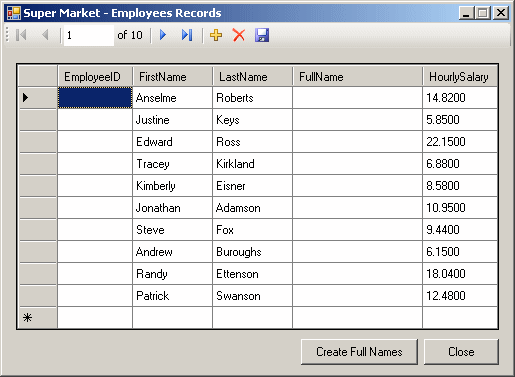The width and height of the screenshot is (515, 377).
Task: Click the salary value 10.9500
Action: click(460, 208)
